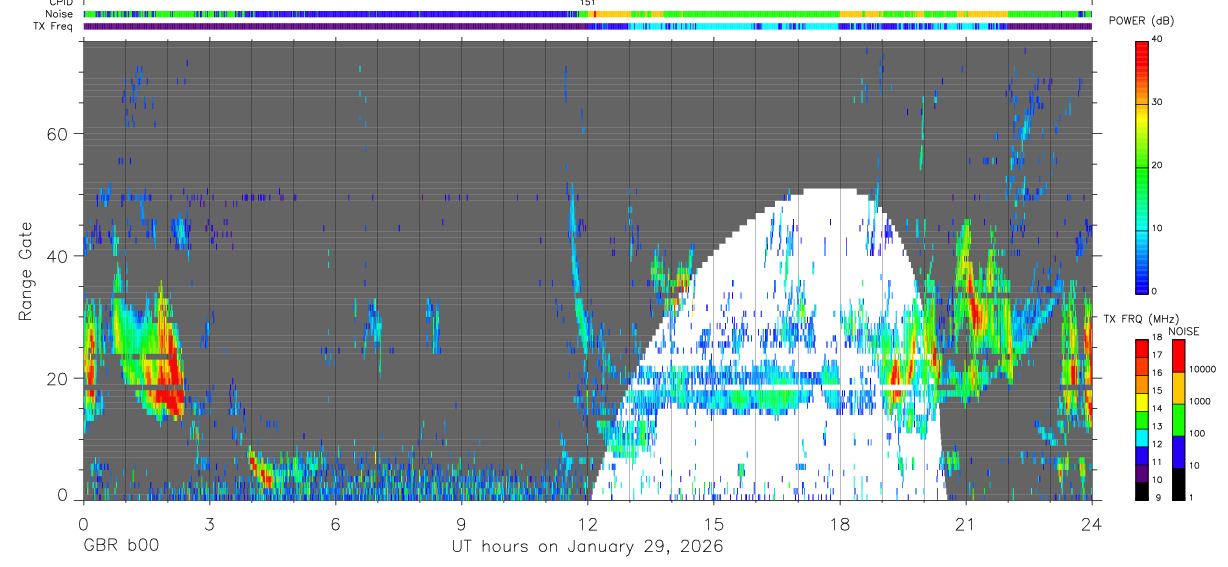Click the Noise level color strip above the plot
This screenshot has height=567, width=1228.
pyautogui.click(x=587, y=14)
